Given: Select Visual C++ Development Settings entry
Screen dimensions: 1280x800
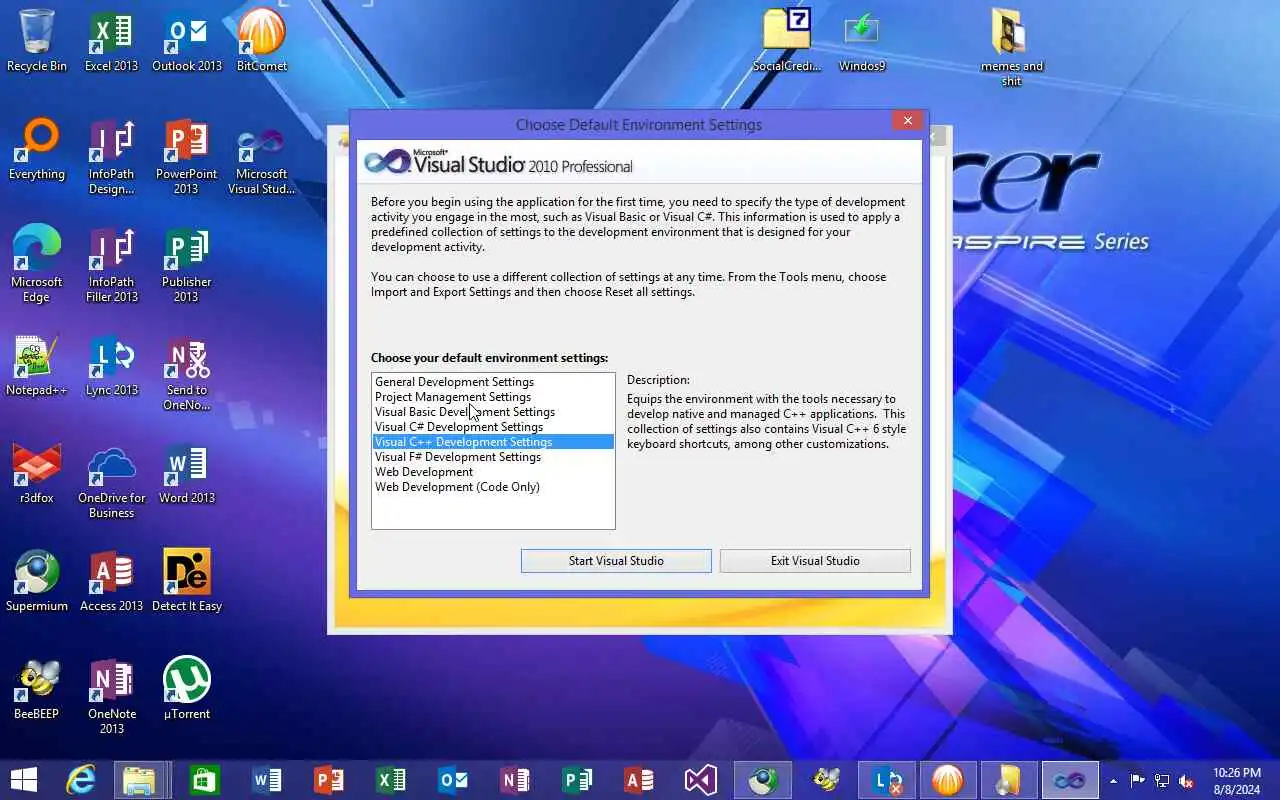Looking at the screenshot, I should tap(492, 442).
